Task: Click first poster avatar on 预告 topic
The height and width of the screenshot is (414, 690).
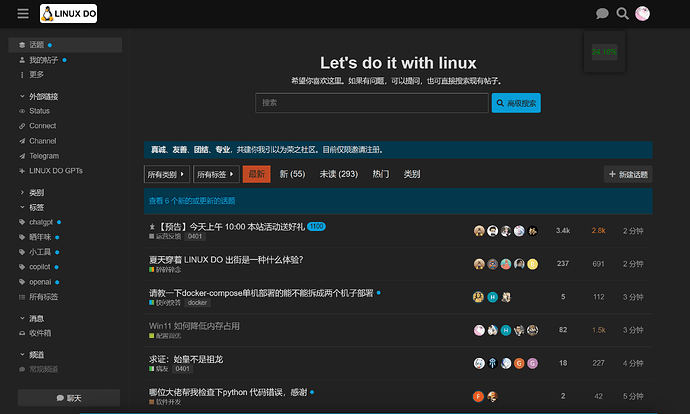Action: point(479,231)
